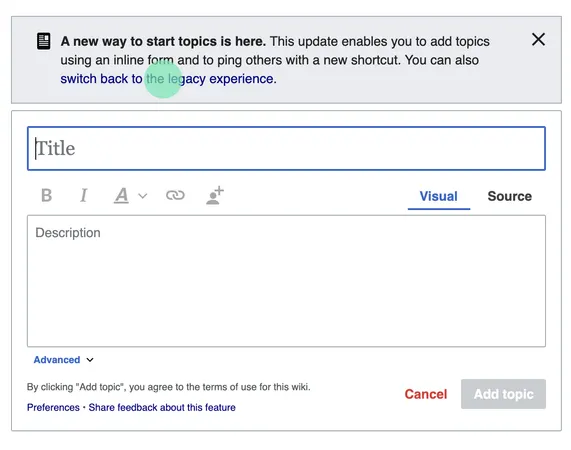This screenshot has height=450, width=571.
Task: Open Share feedback about this feature link
Action: [162, 407]
